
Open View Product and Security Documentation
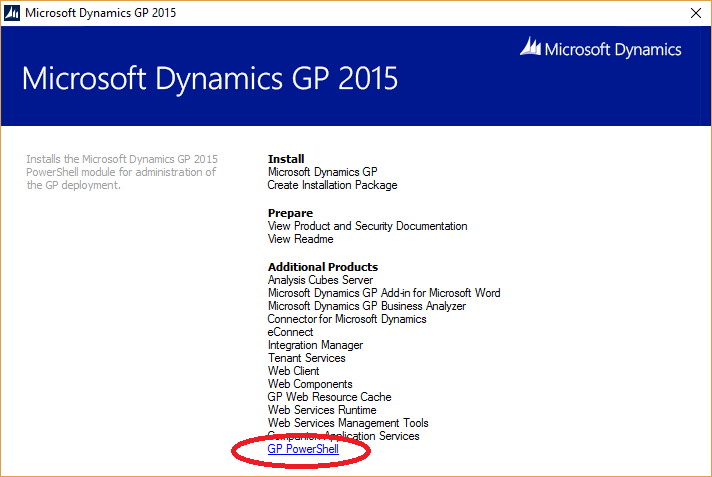coord(367,226)
